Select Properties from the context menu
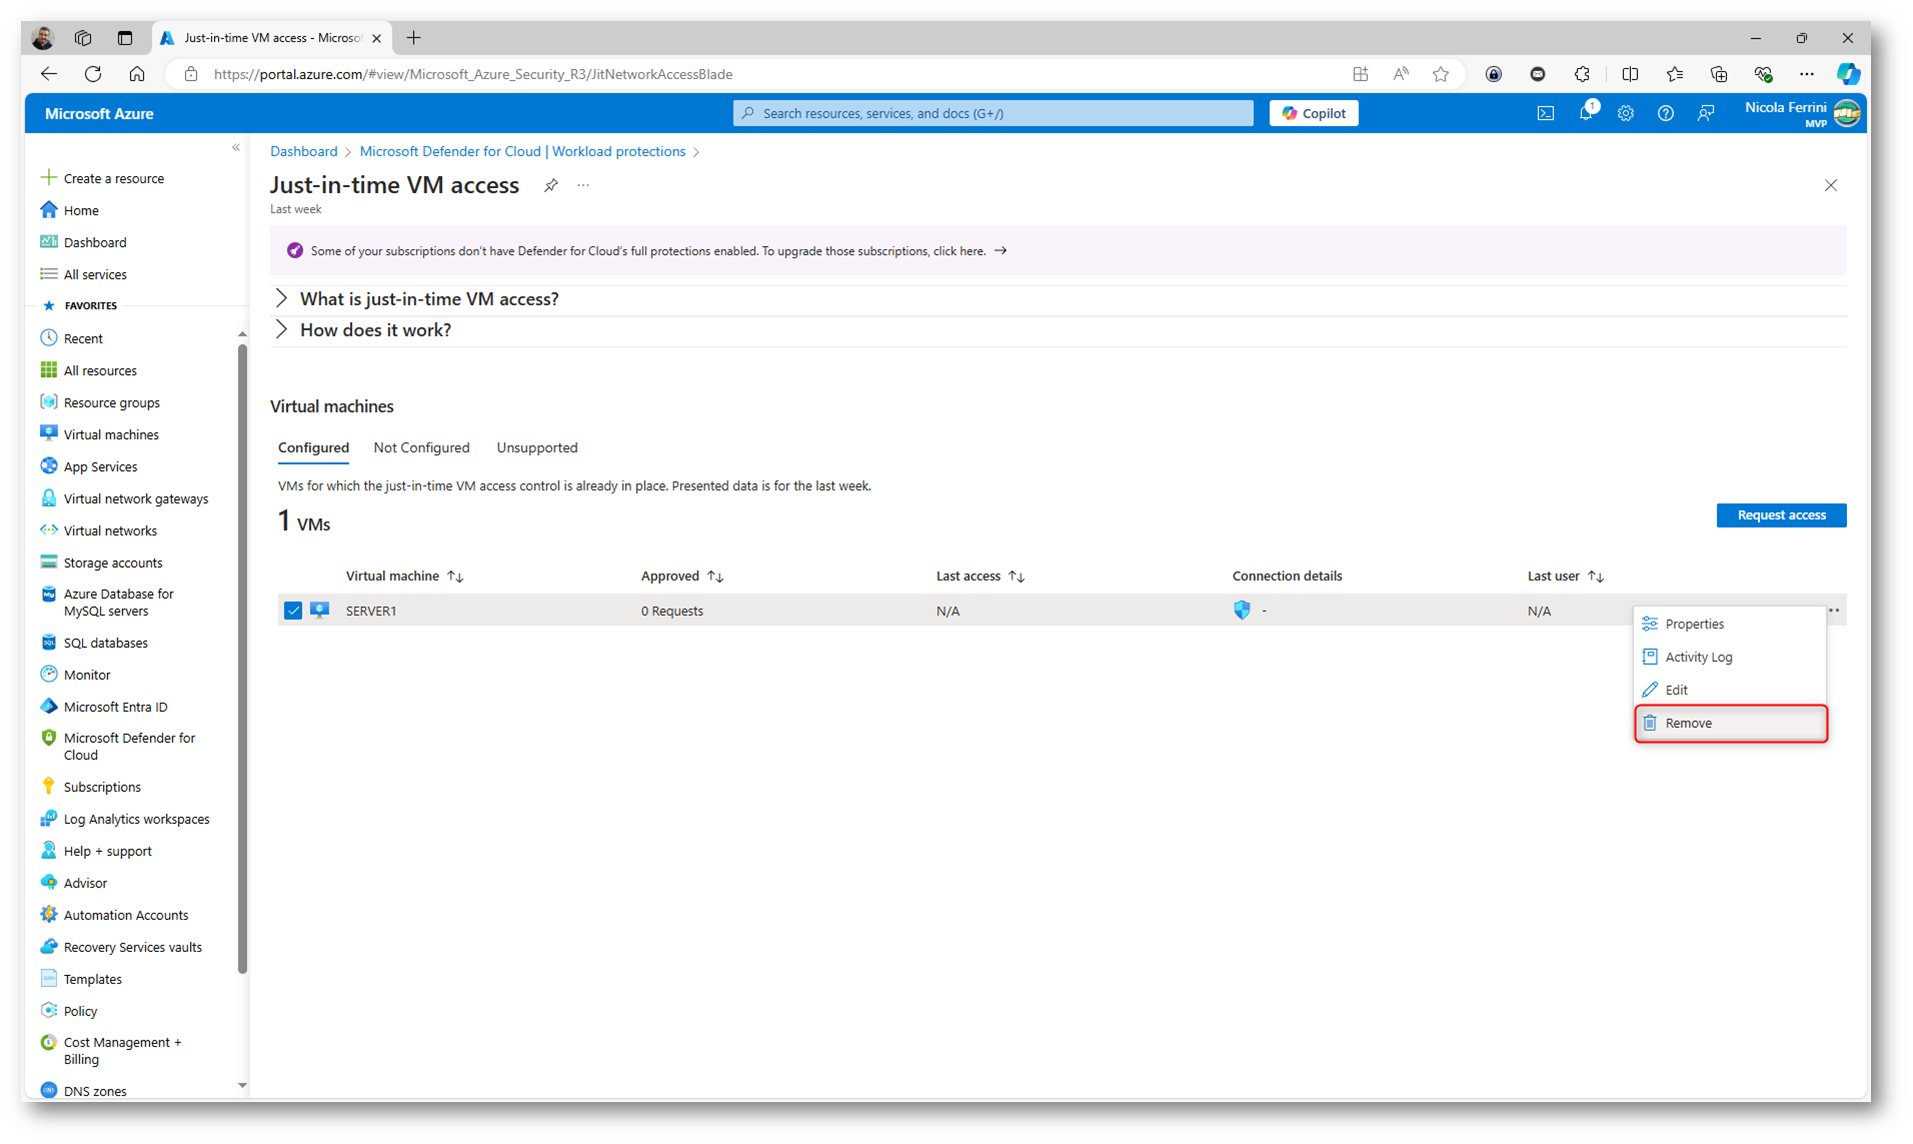The width and height of the screenshot is (1913, 1144). tap(1730, 624)
